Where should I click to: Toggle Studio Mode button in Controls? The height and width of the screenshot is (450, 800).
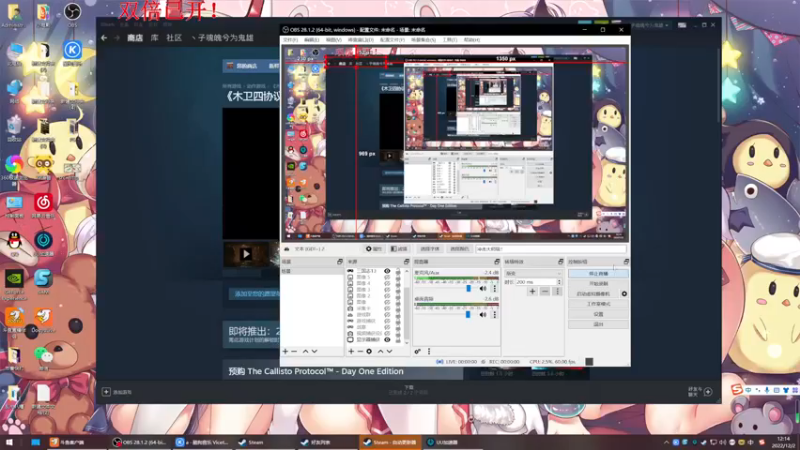point(598,304)
